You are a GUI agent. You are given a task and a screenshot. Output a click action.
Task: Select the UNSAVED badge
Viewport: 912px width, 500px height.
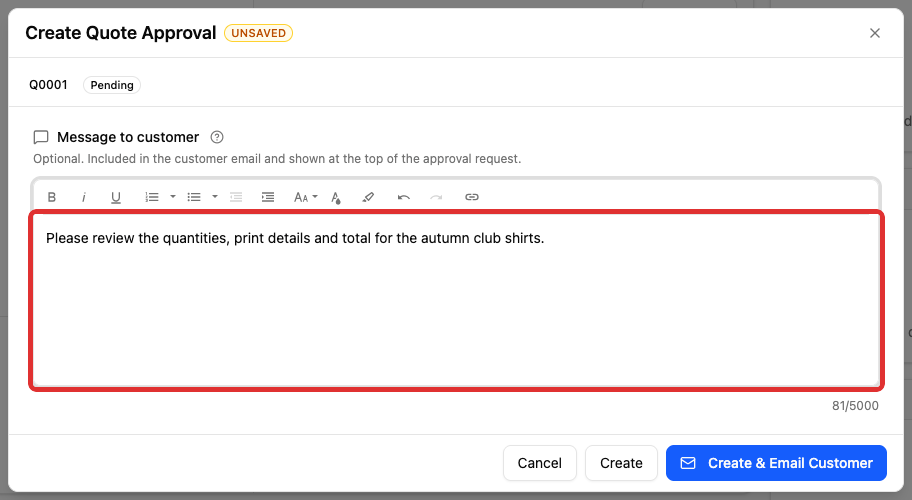[258, 33]
